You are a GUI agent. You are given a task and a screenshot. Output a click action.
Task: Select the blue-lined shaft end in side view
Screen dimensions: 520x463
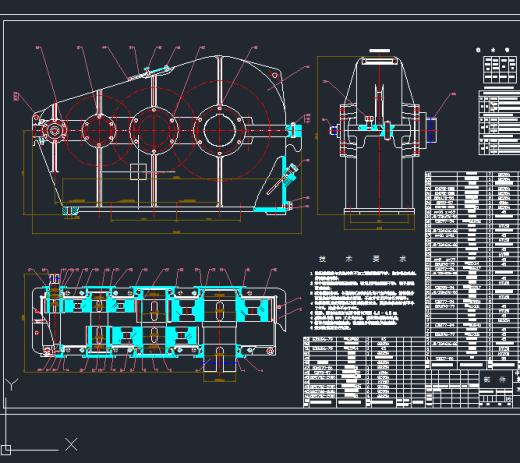(431, 130)
